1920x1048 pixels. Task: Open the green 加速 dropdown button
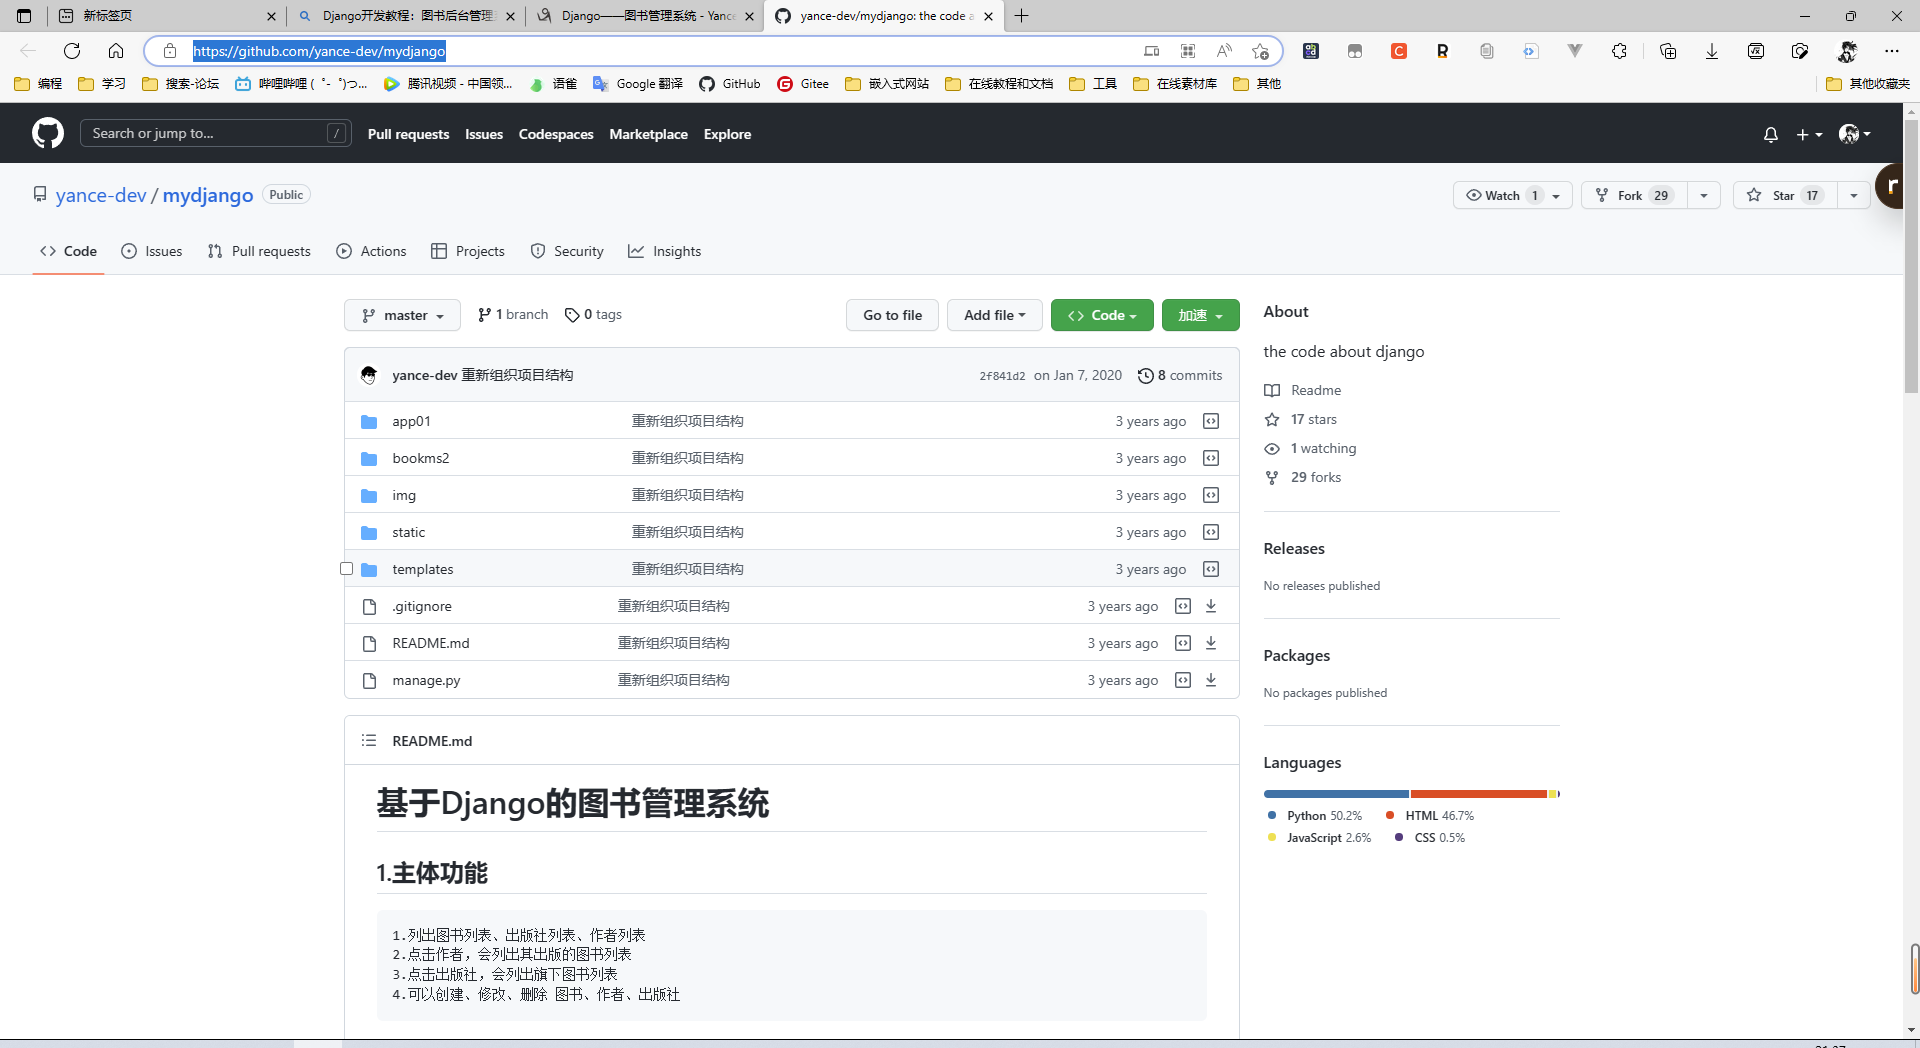1200,315
